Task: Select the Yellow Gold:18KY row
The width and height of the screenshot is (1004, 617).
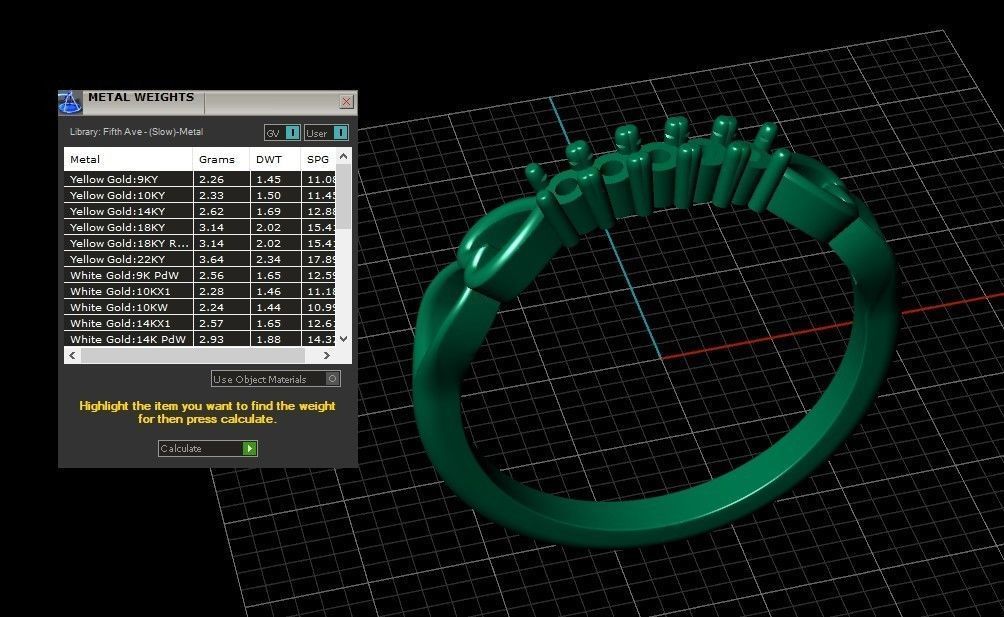Action: coord(200,227)
